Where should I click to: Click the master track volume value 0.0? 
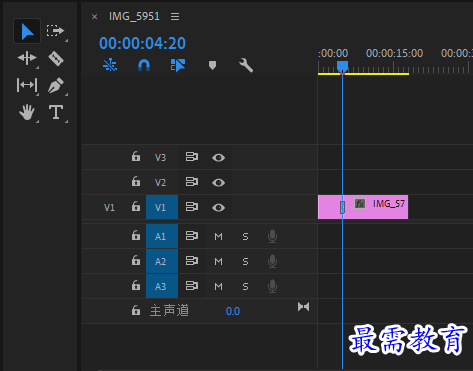(233, 311)
